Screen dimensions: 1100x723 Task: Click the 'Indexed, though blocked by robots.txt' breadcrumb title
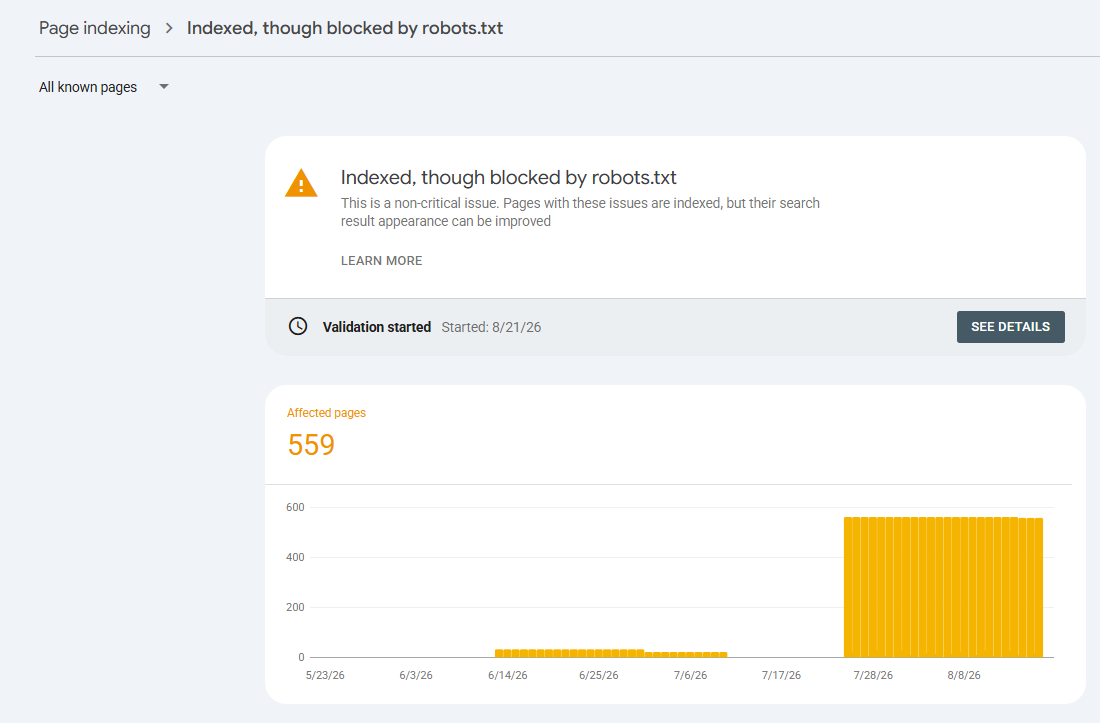coord(344,28)
